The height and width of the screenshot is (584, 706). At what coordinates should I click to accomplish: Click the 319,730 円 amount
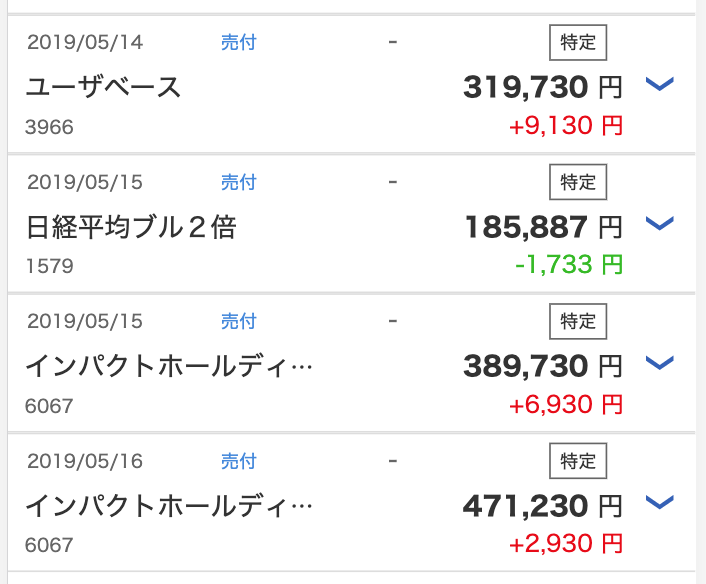click(x=543, y=87)
